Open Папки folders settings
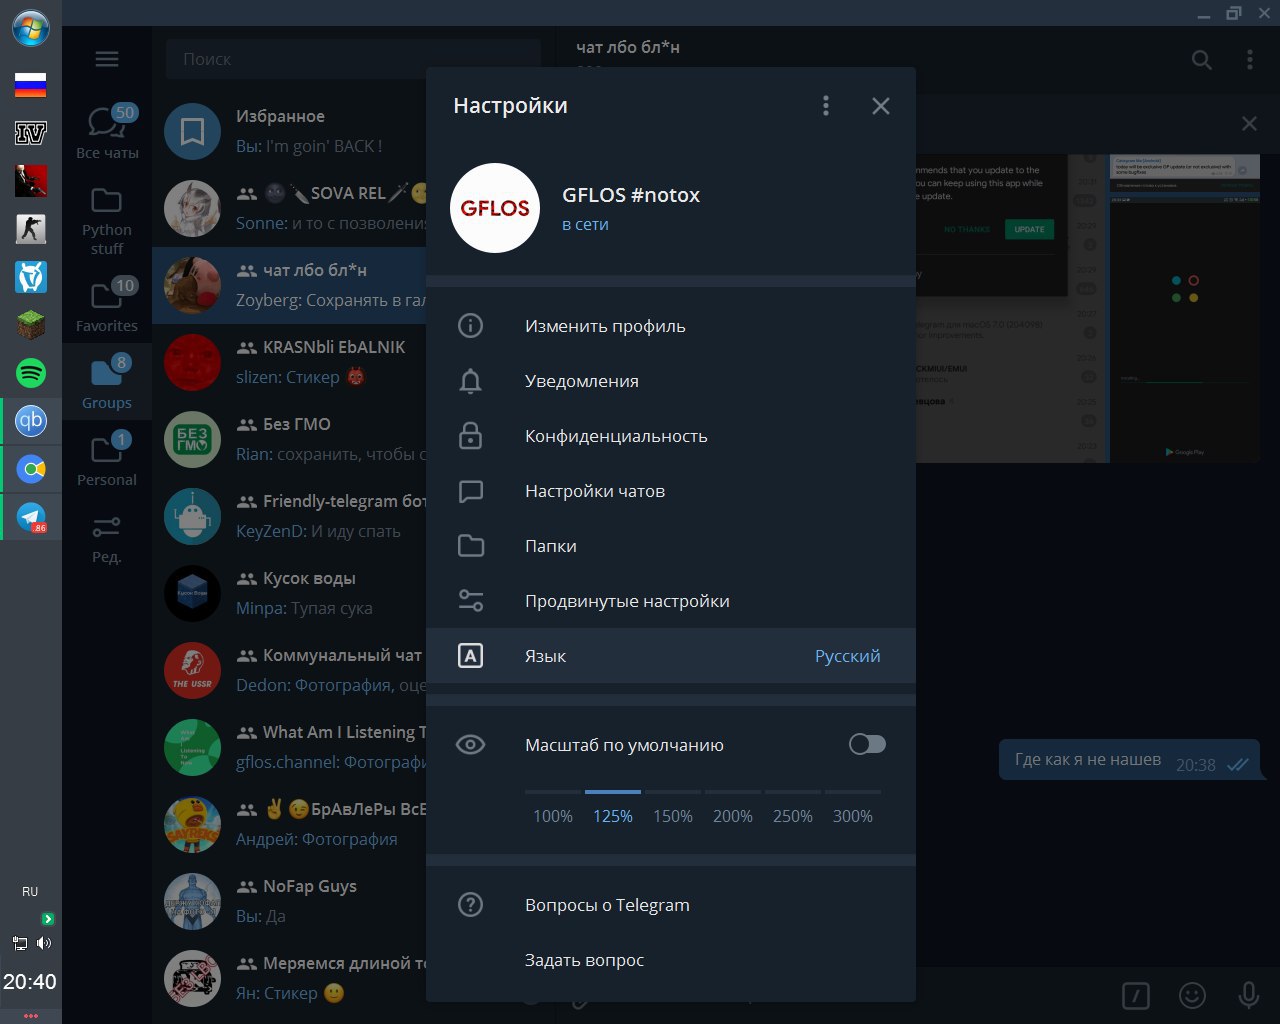 tap(671, 546)
